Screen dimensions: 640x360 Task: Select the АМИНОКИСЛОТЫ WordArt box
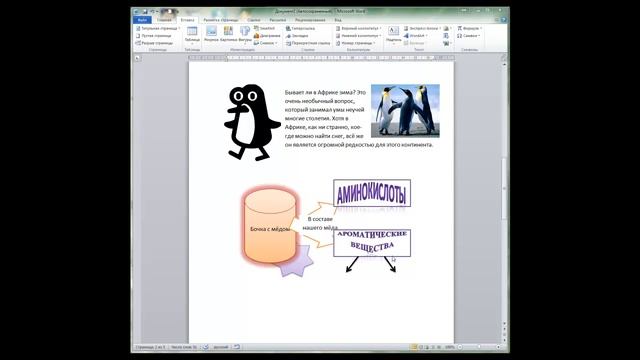372,193
